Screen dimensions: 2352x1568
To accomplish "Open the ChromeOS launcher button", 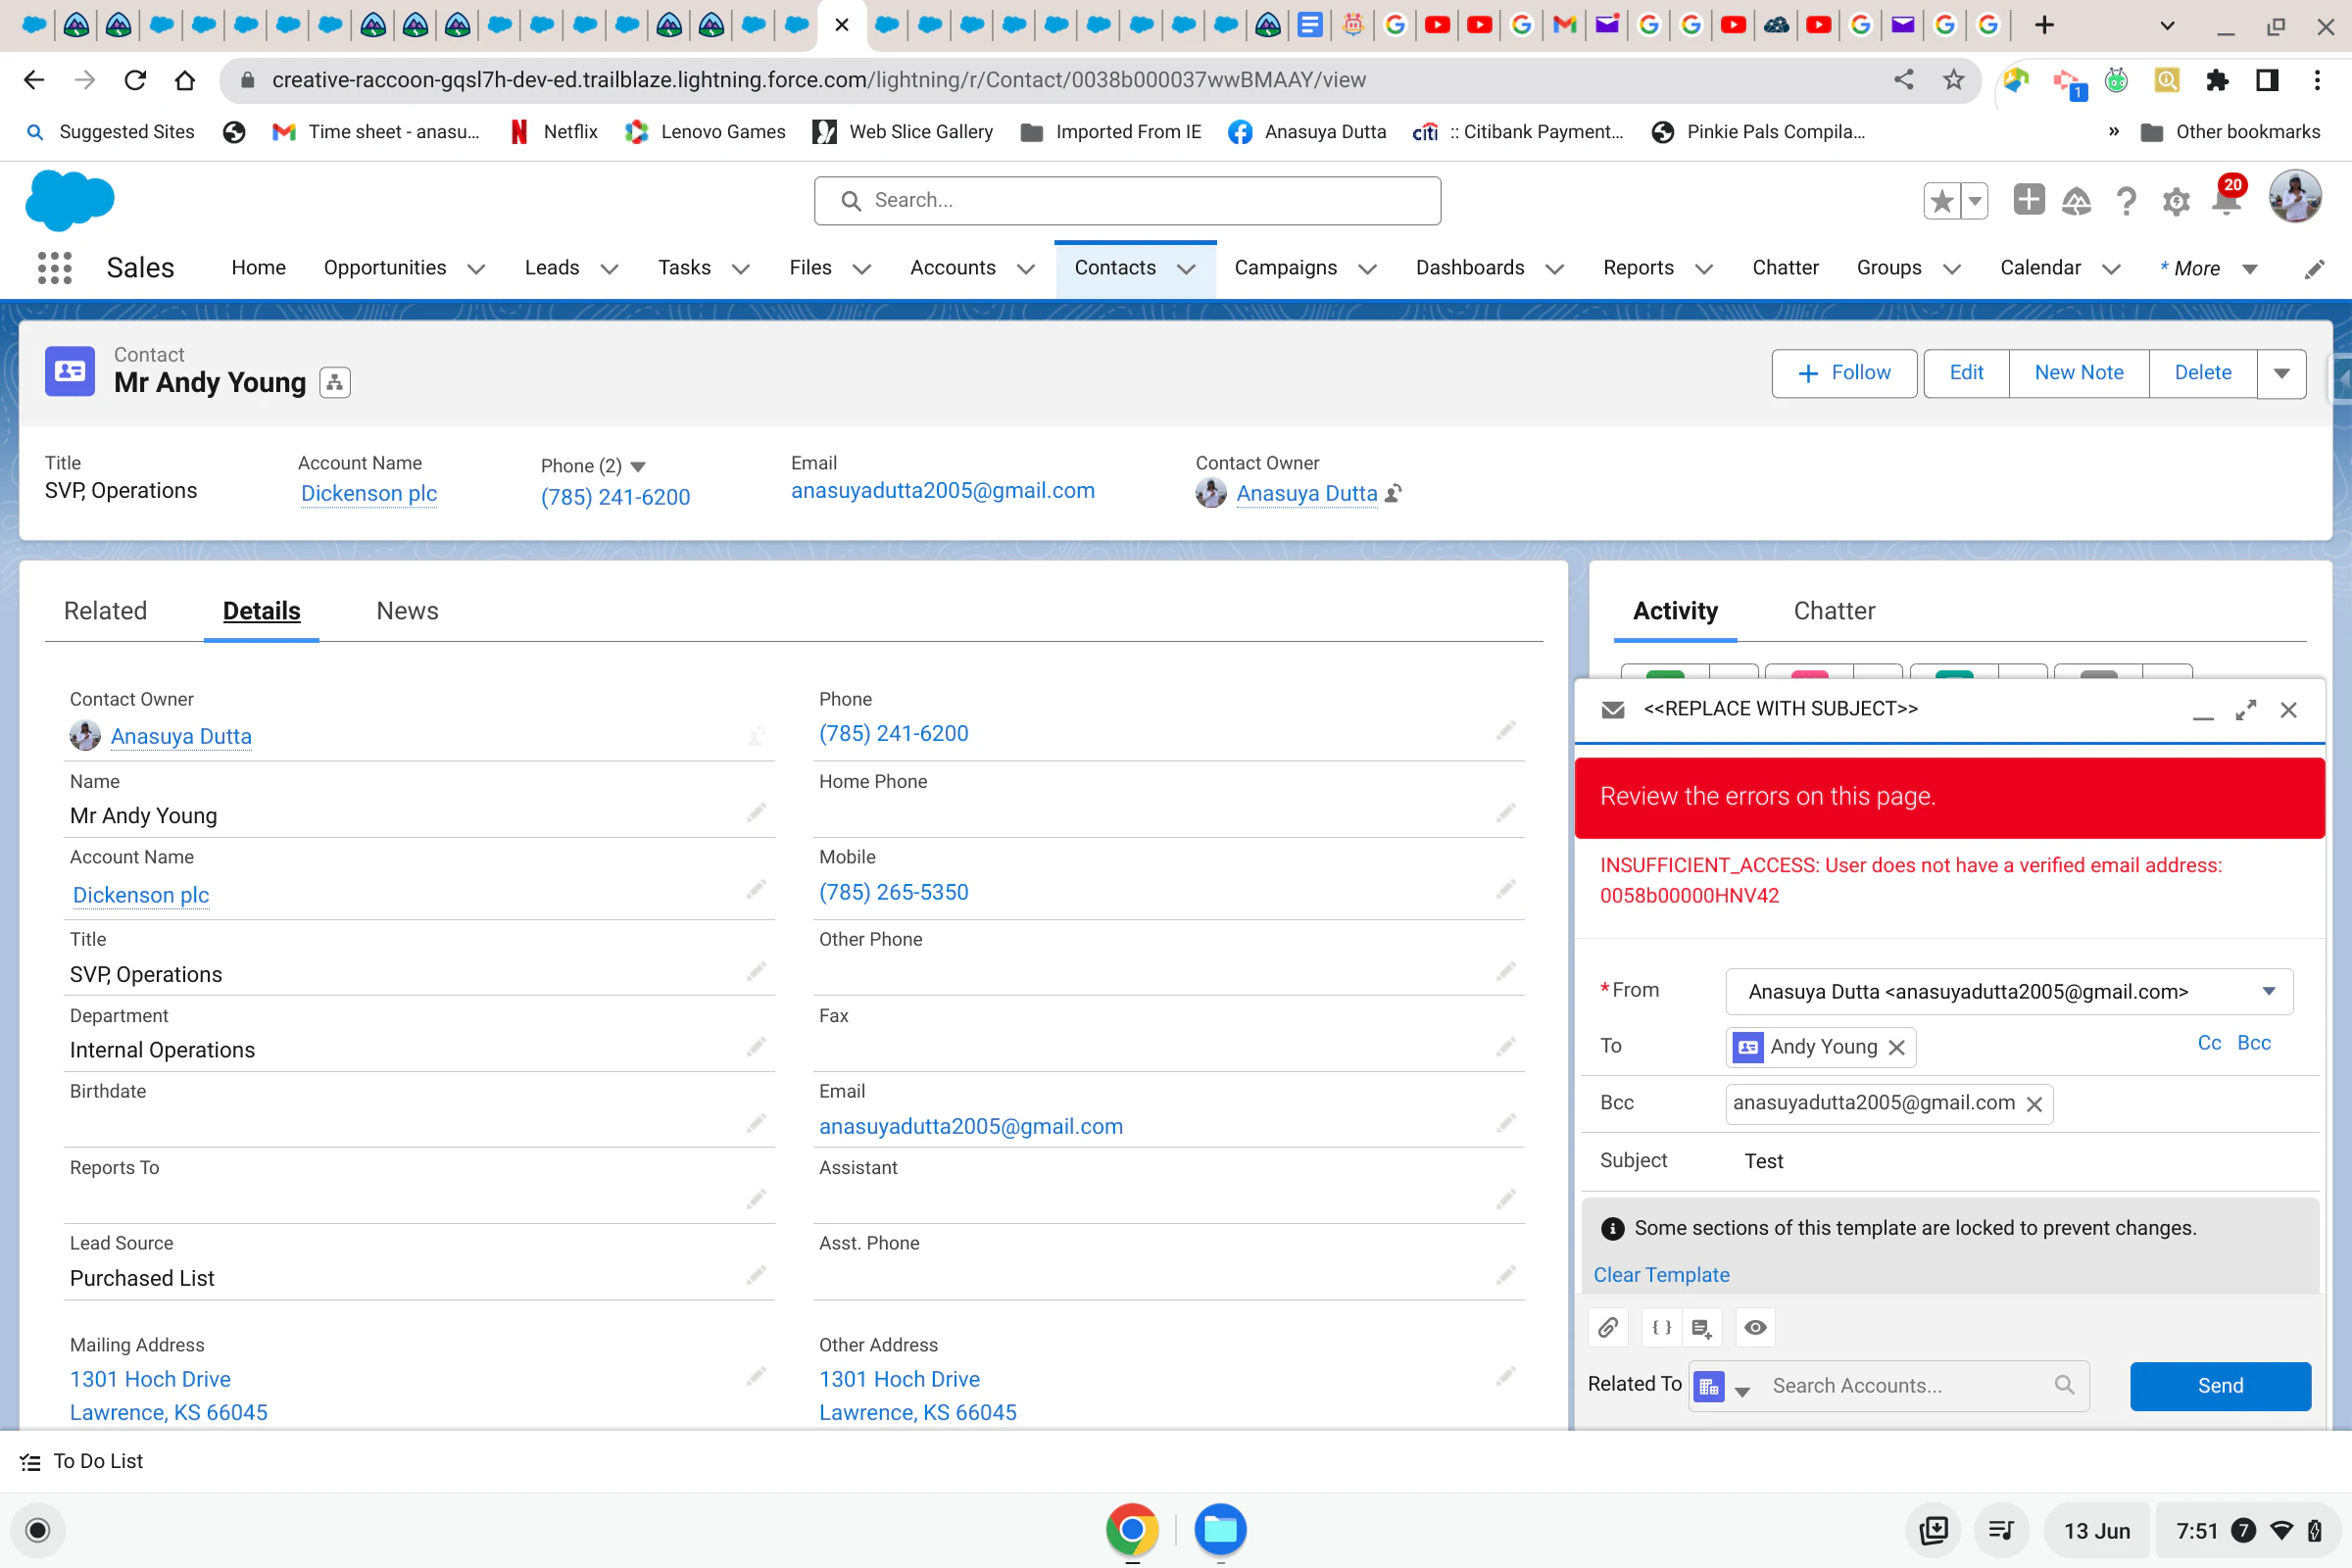I will click(38, 1530).
